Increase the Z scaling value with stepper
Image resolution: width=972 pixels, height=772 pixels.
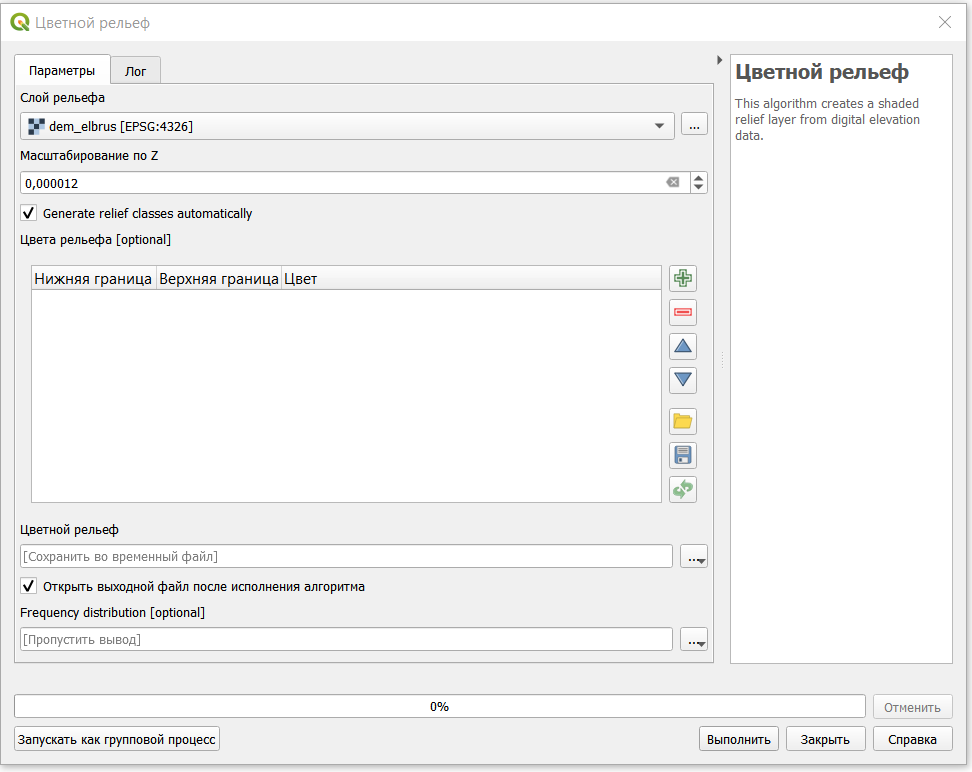(699, 178)
